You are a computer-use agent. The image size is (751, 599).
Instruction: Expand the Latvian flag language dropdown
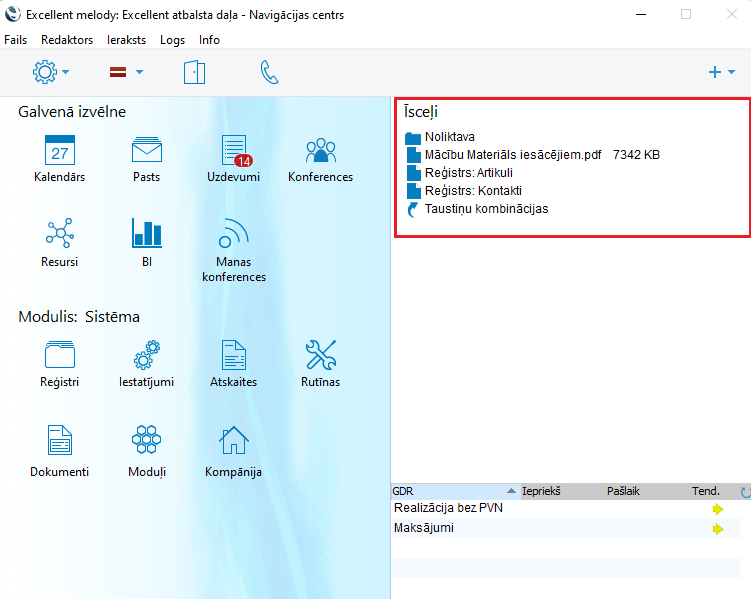126,72
